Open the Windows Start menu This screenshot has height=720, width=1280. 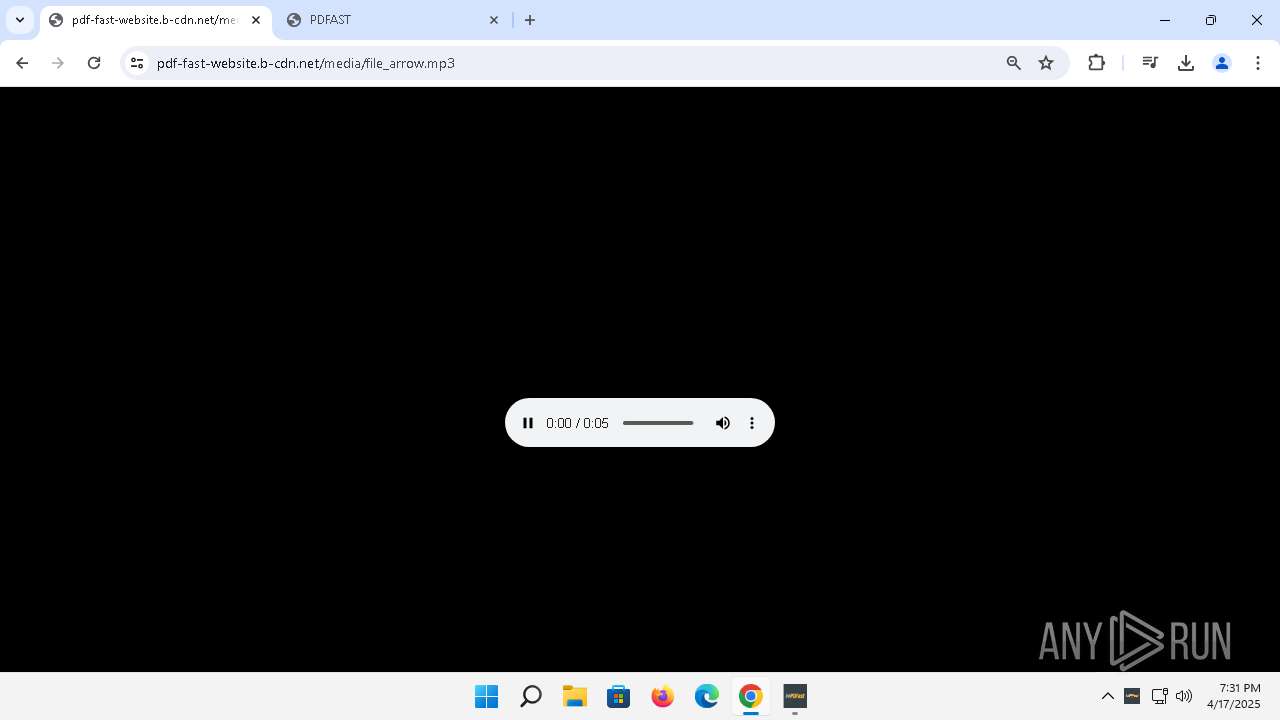pyautogui.click(x=487, y=696)
